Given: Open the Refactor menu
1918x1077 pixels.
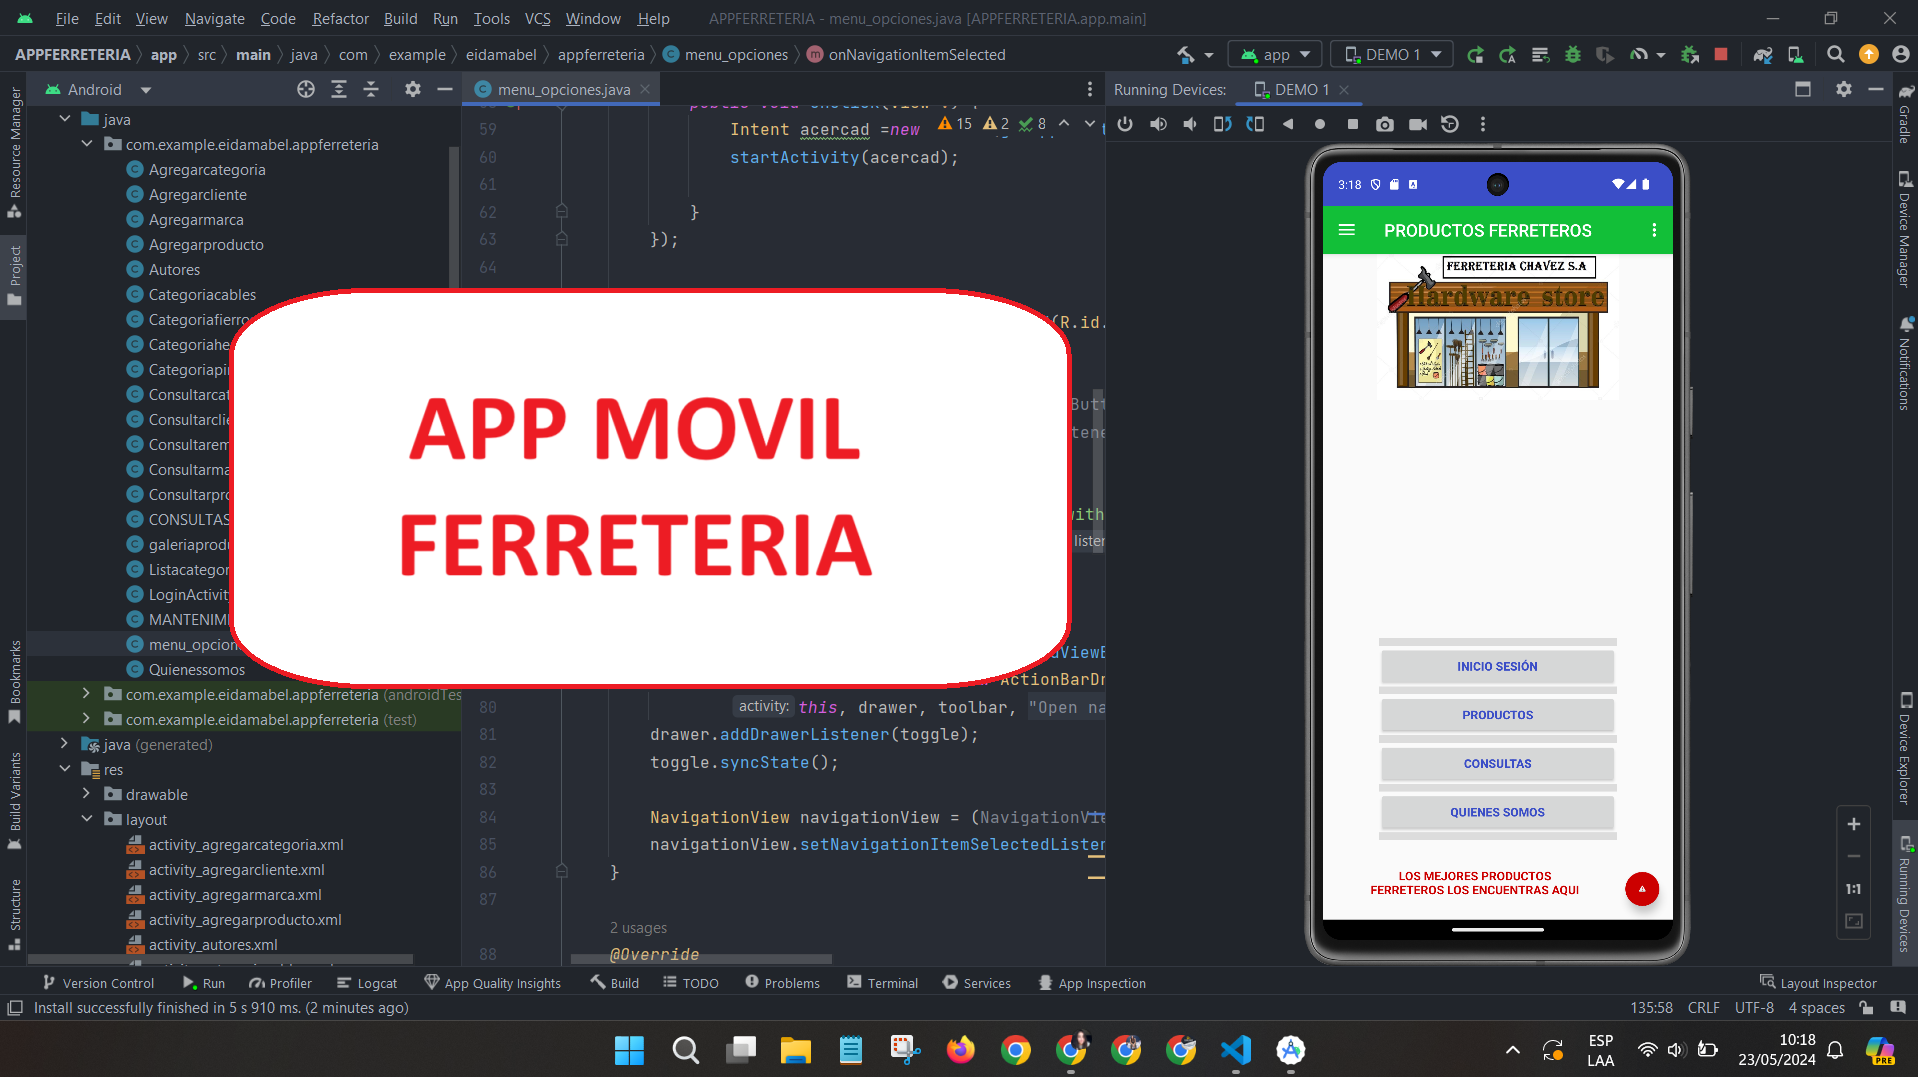Looking at the screenshot, I should click(340, 18).
